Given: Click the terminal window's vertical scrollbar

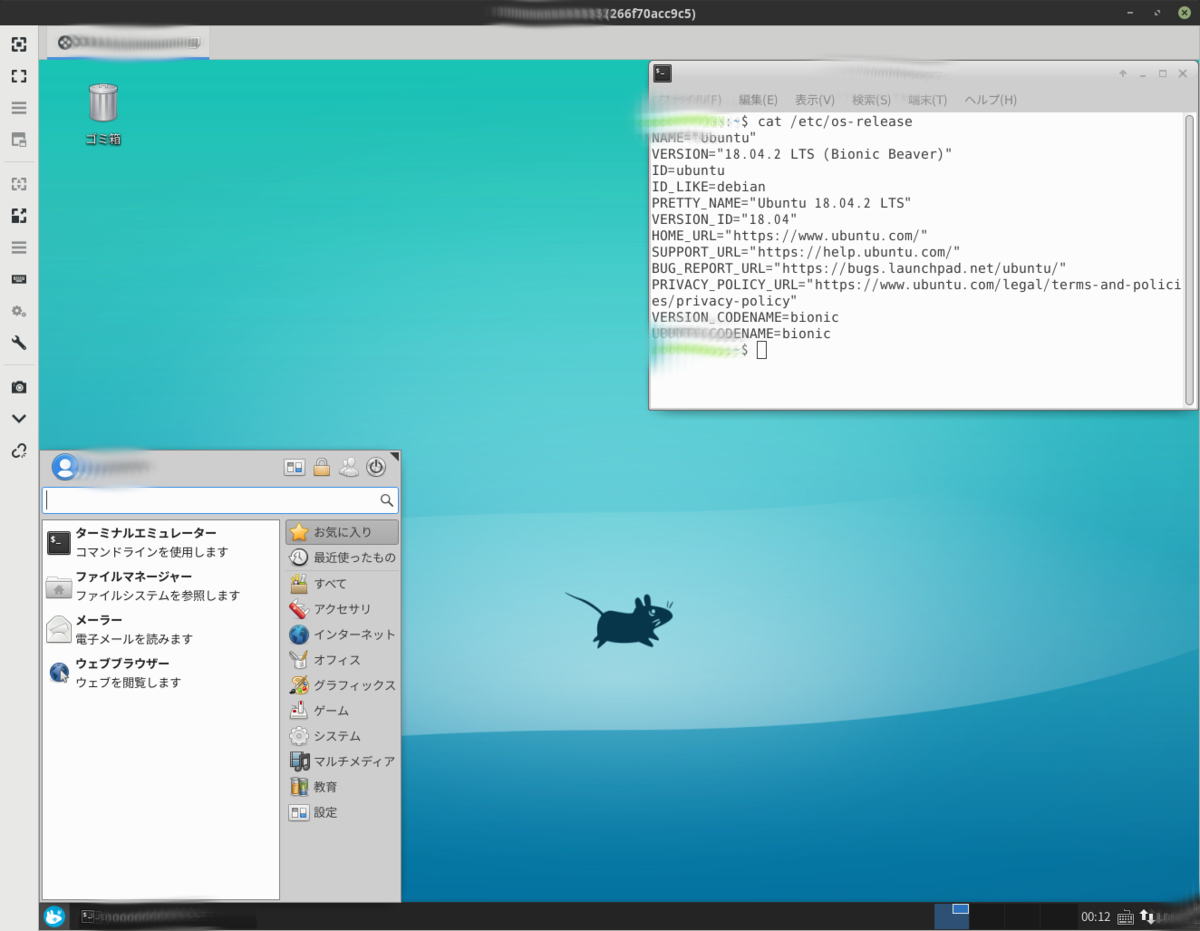Looking at the screenshot, I should 1189,260.
